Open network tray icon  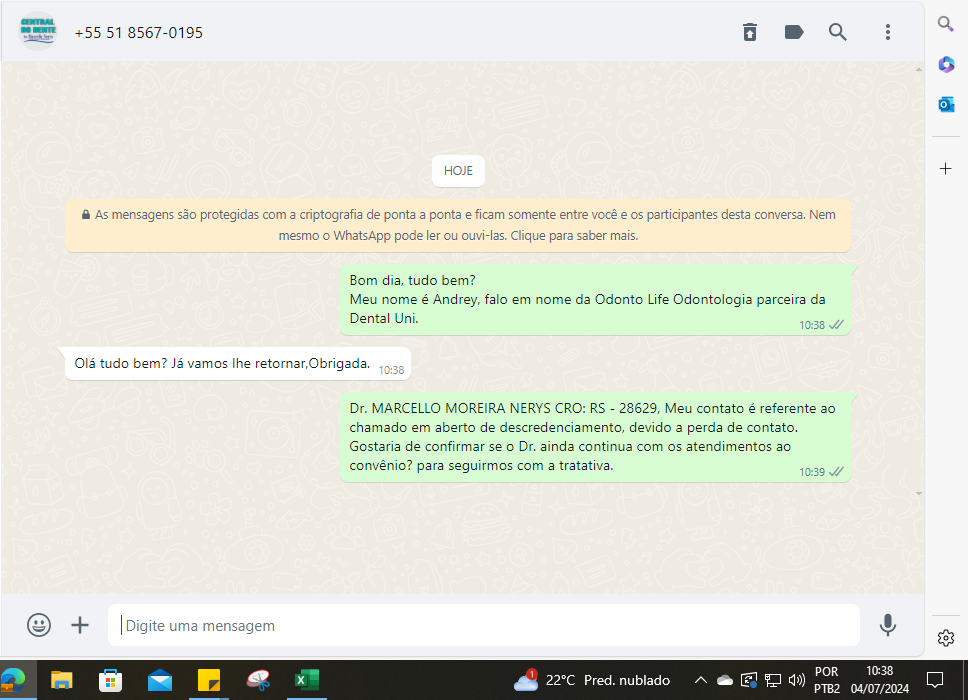pyautogui.click(x=773, y=680)
